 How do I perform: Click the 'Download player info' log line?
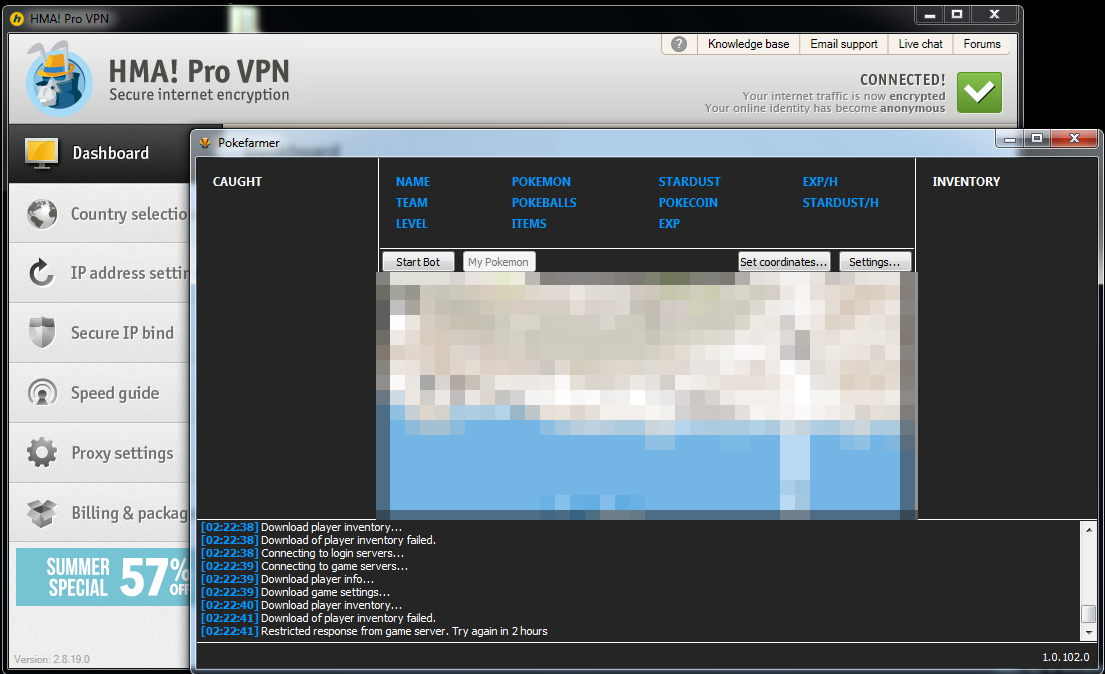click(288, 579)
